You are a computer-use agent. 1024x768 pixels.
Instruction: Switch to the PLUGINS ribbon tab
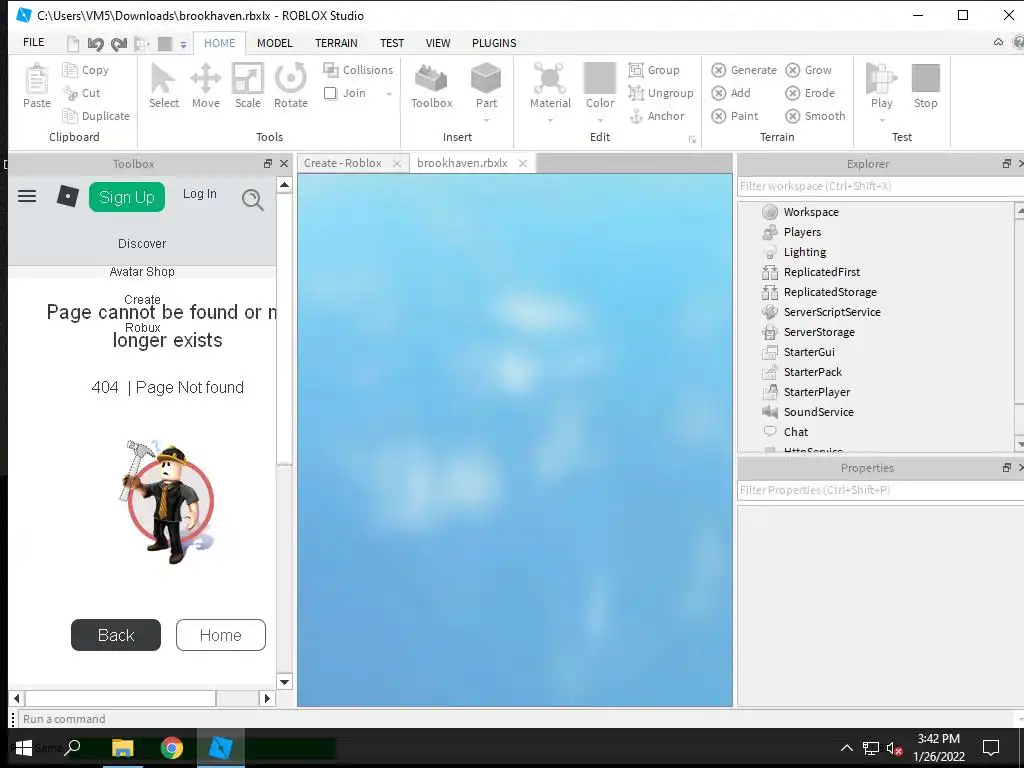pos(494,43)
